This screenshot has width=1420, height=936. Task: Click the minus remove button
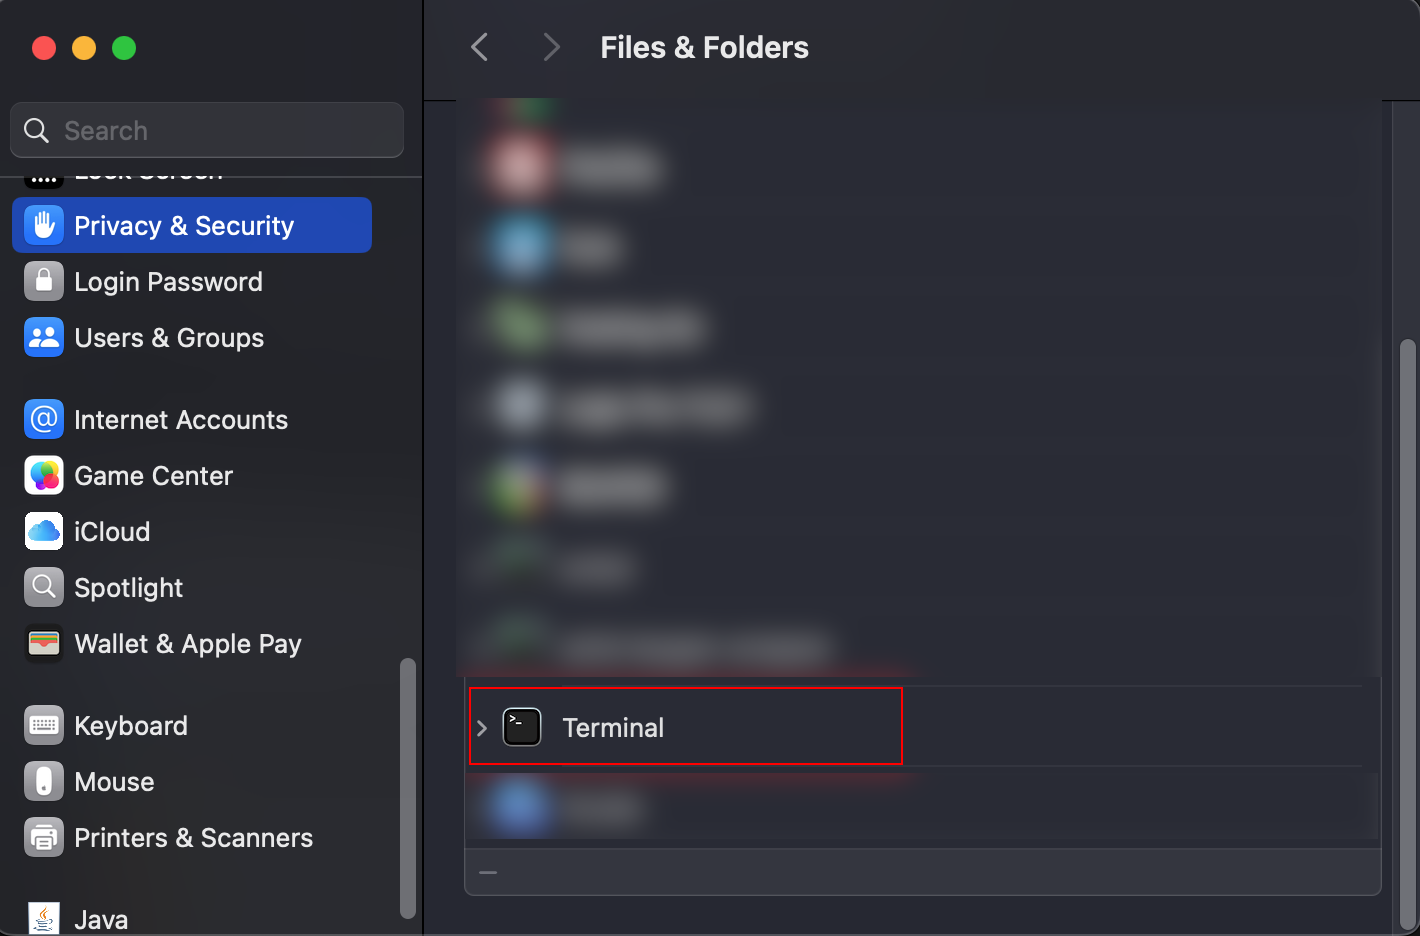click(x=488, y=872)
